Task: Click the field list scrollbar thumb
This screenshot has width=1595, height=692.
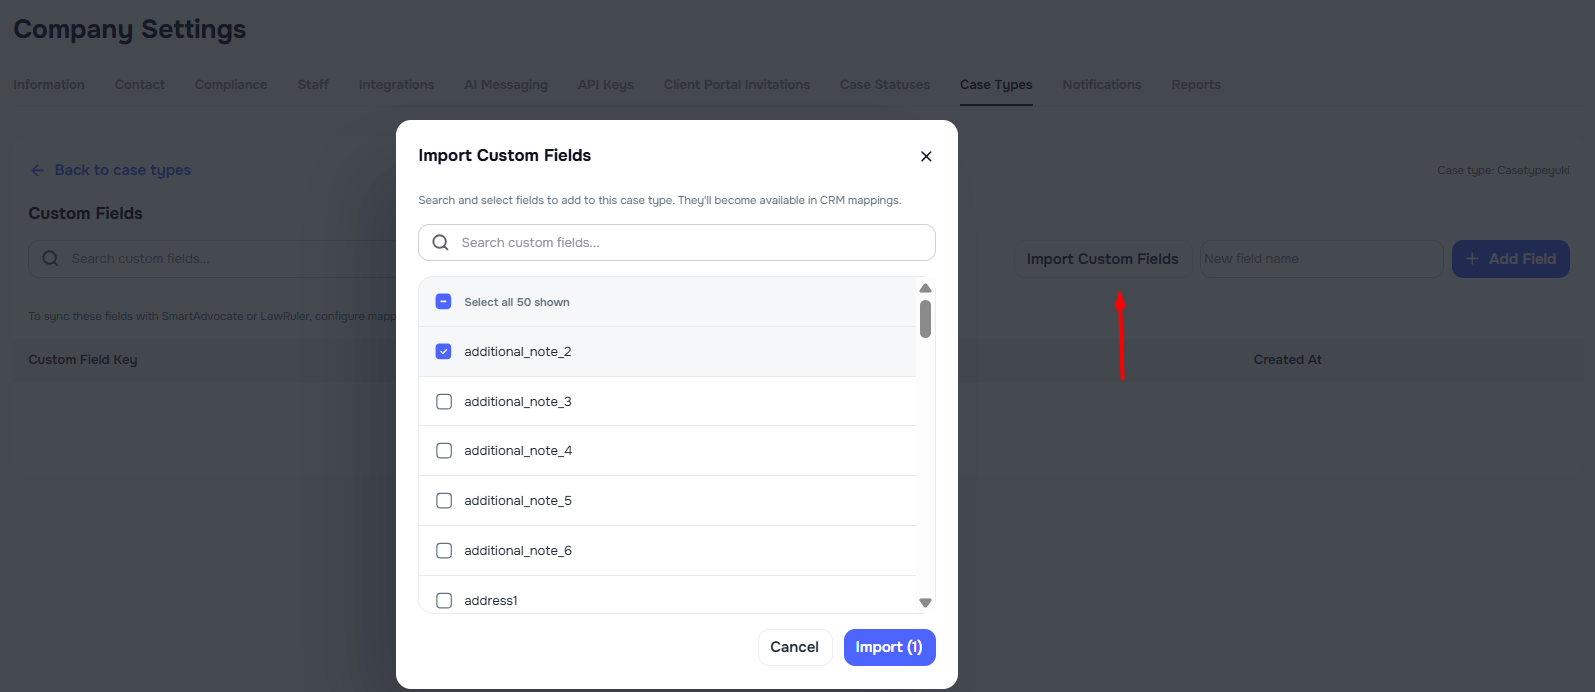Action: tap(926, 319)
